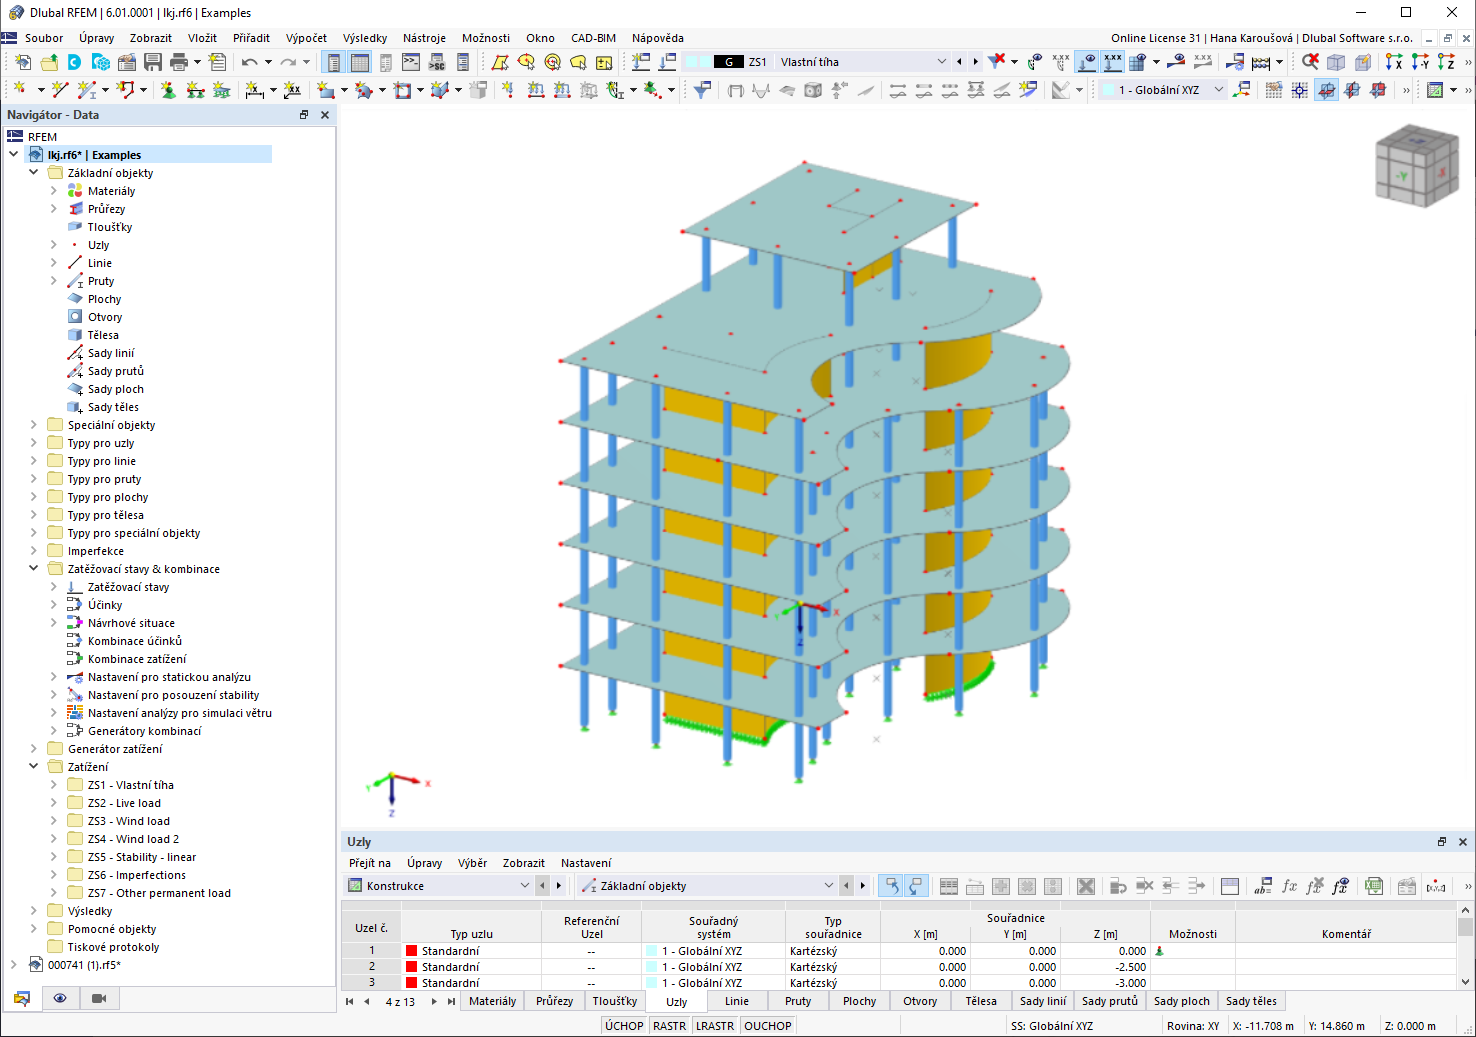Collapse the Základní objekty tree node
1476x1037 pixels.
click(34, 173)
